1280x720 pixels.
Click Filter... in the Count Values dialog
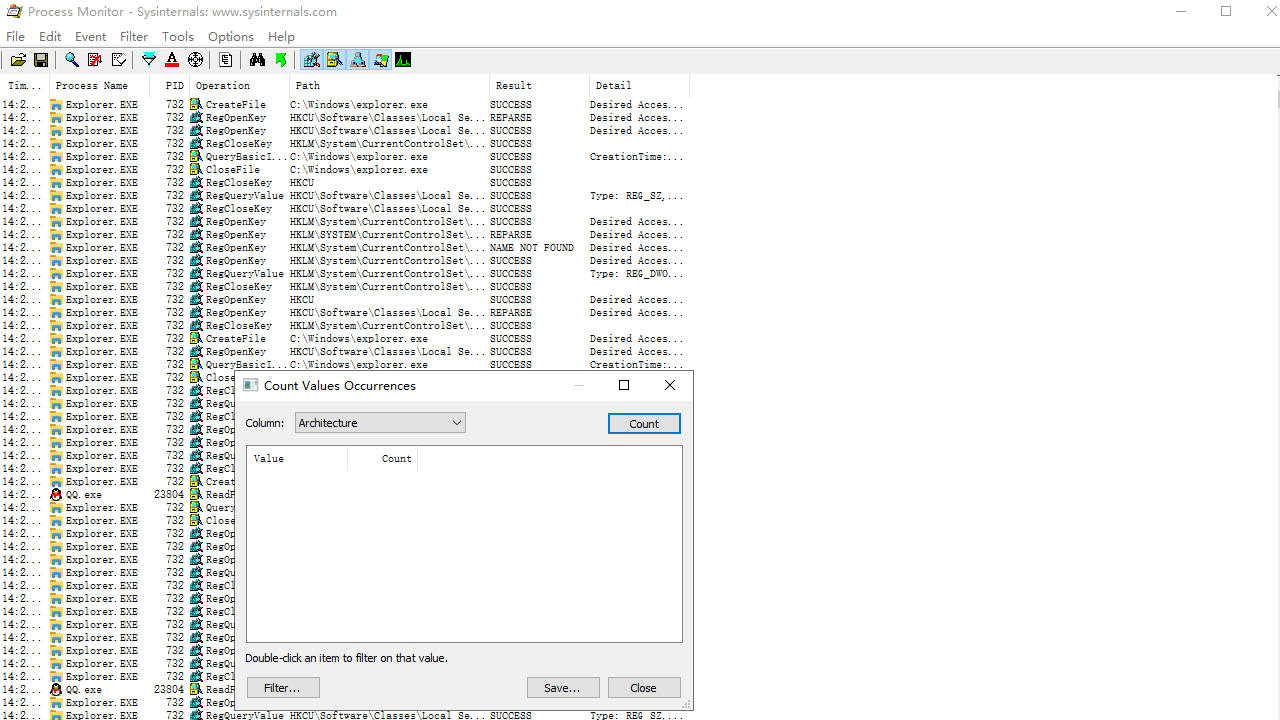(283, 687)
